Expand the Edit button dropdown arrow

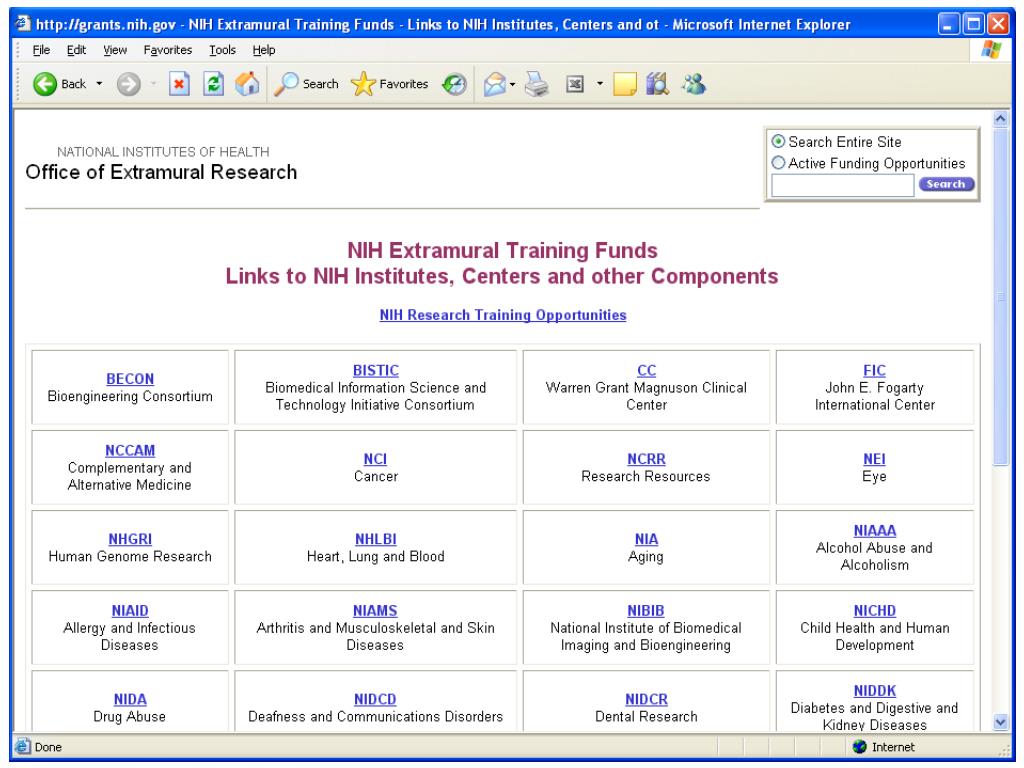[600, 84]
